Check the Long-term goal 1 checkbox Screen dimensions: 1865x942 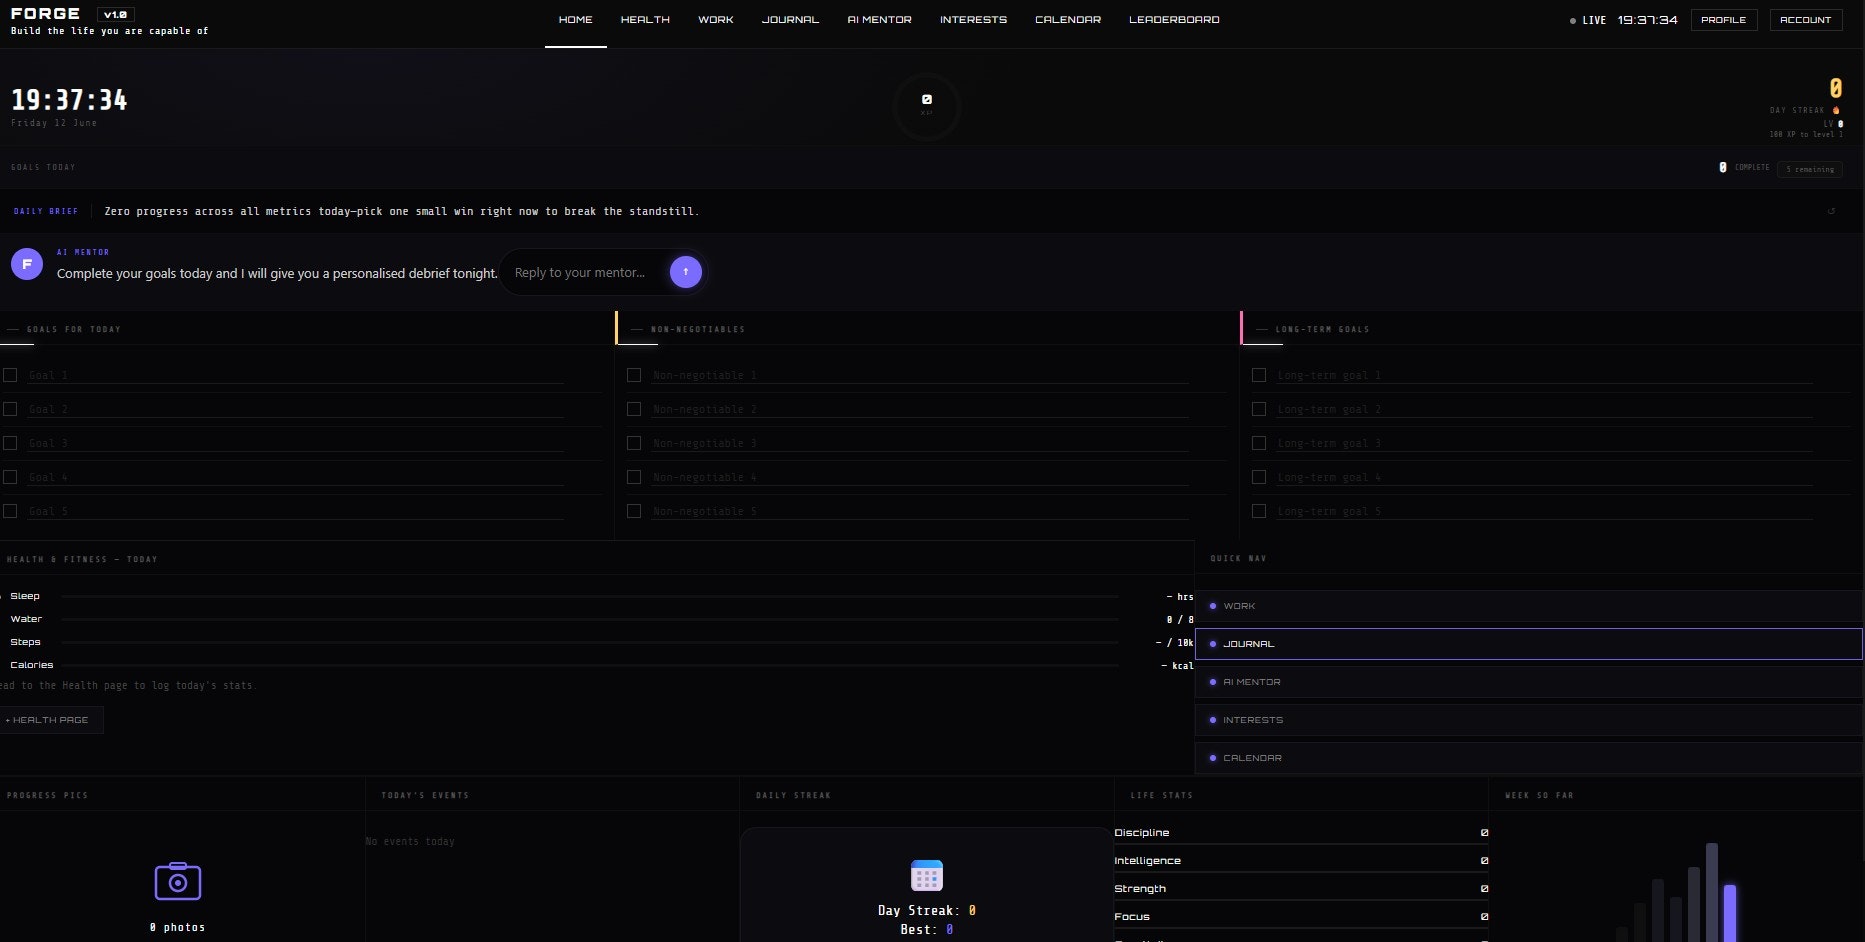click(x=1259, y=375)
